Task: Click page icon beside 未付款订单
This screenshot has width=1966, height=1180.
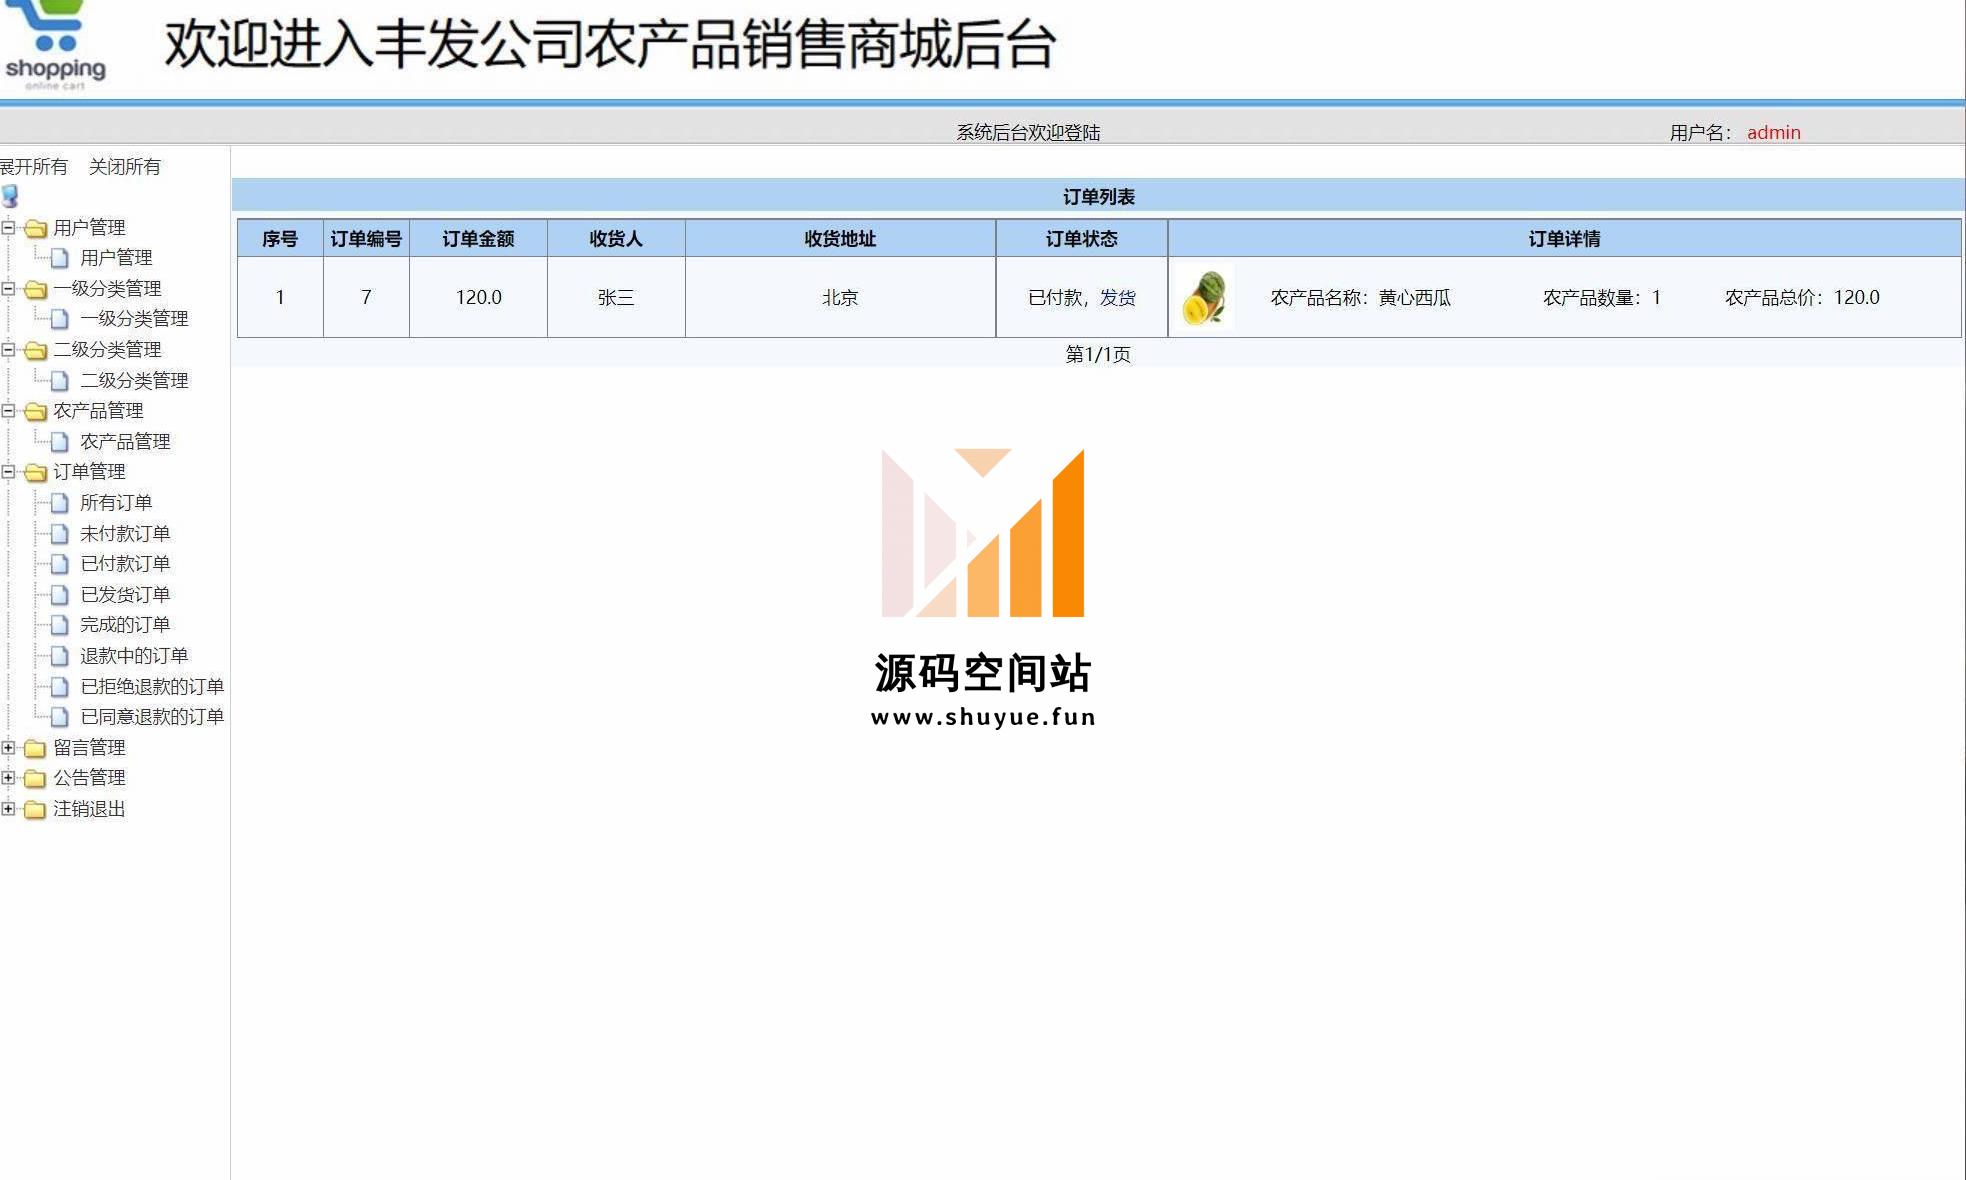Action: pos(60,534)
